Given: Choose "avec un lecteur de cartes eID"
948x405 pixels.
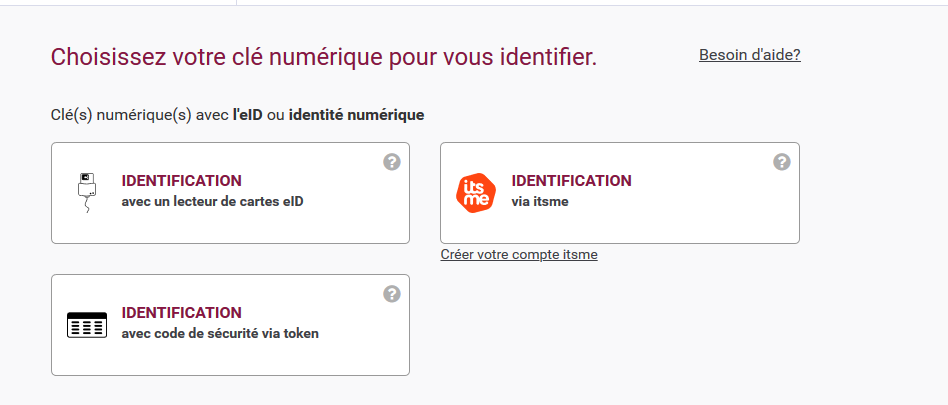Looking at the screenshot, I should (x=212, y=202).
